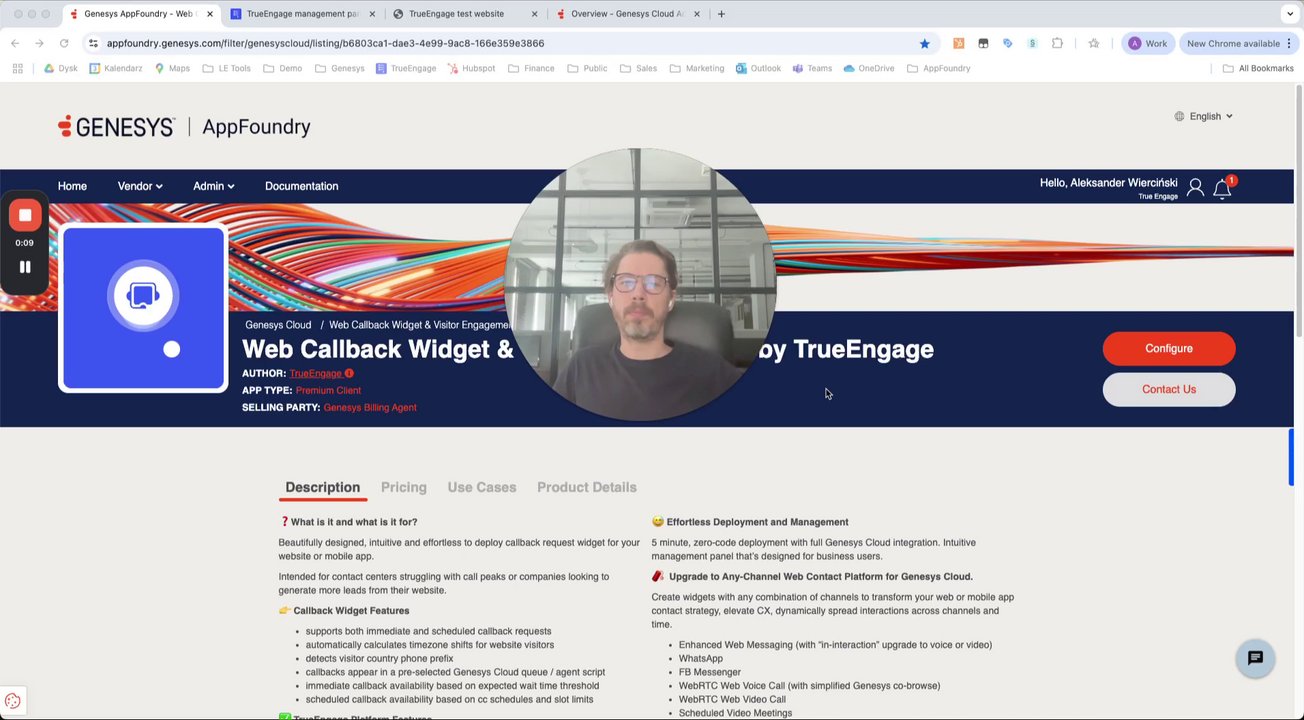This screenshot has width=1304, height=720.
Task: Open the Outlook bookmark
Action: tap(758, 68)
